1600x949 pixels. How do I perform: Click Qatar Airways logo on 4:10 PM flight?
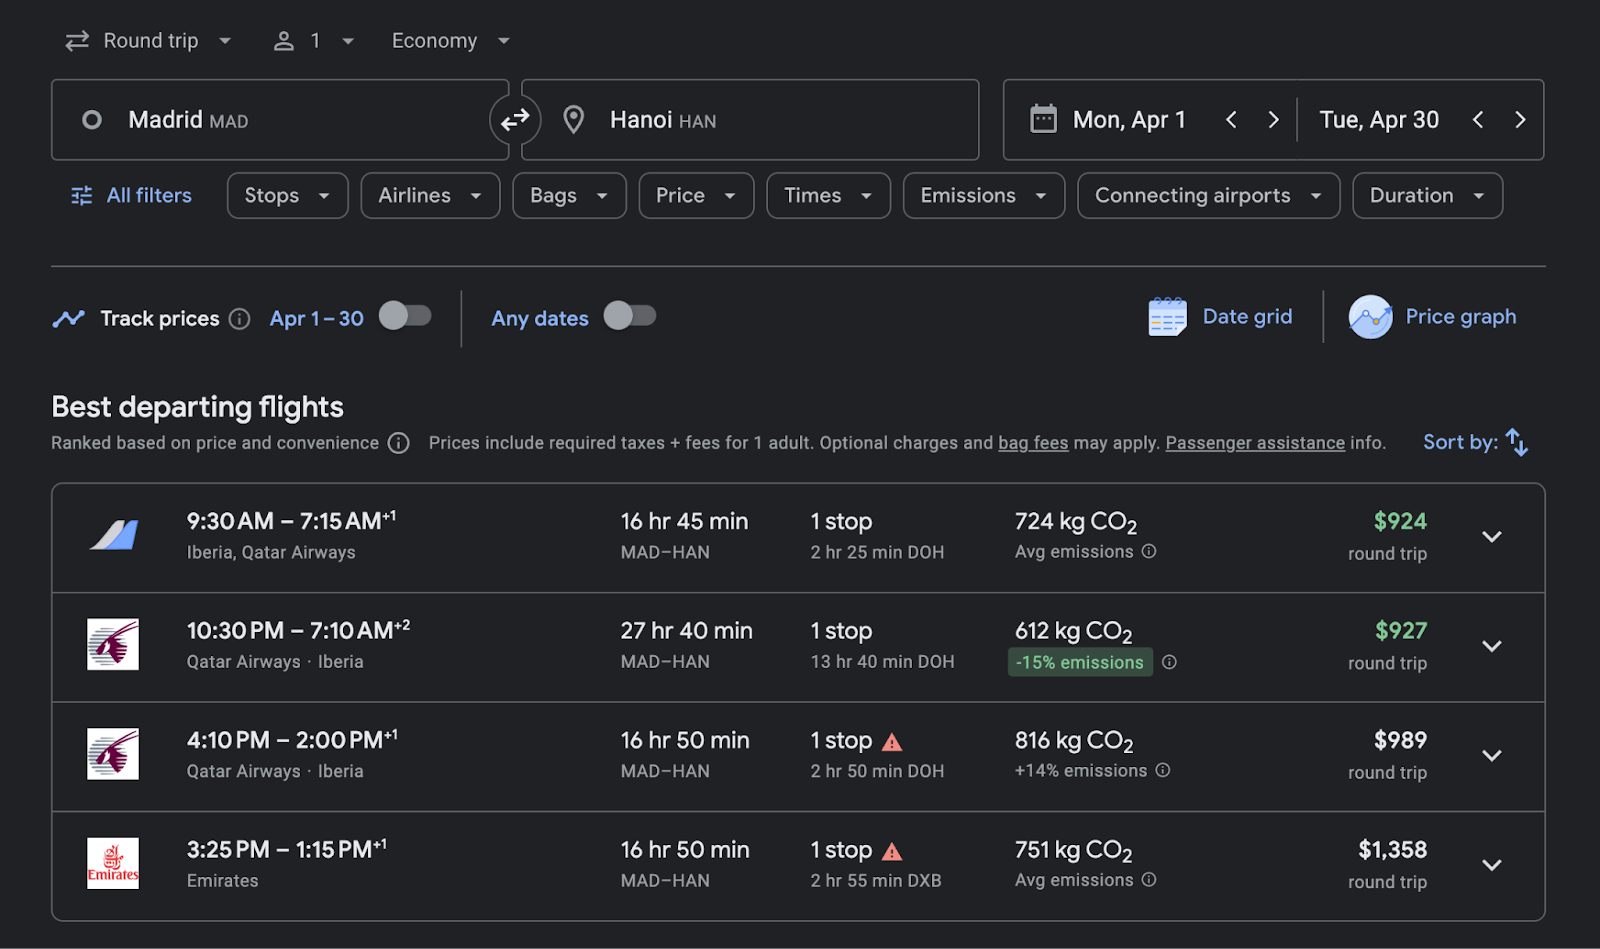pos(113,754)
